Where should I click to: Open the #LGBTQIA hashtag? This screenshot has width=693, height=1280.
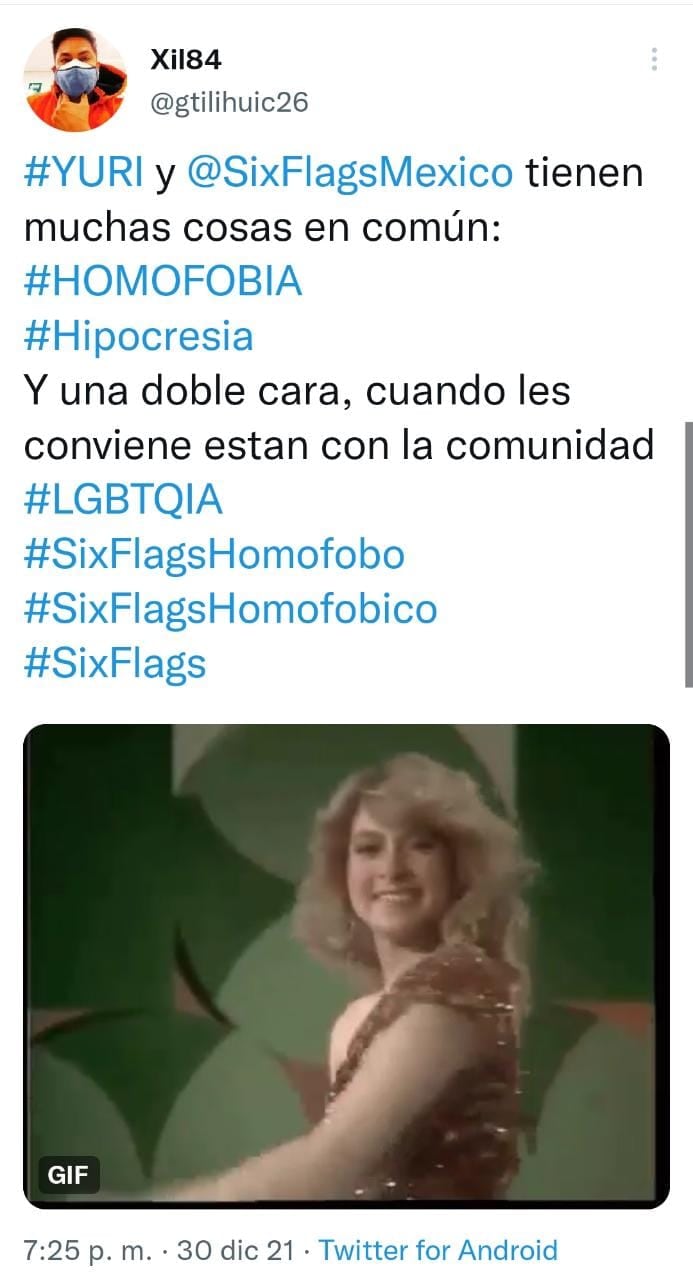pyautogui.click(x=123, y=500)
